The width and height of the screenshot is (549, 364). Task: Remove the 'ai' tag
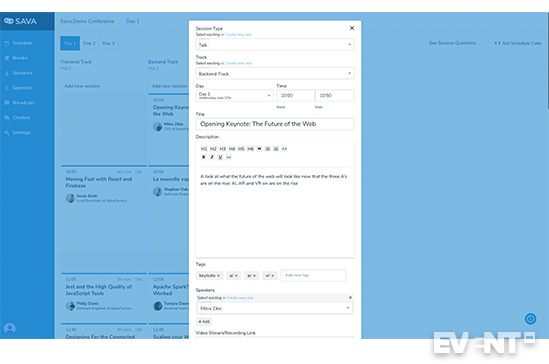tap(236, 276)
